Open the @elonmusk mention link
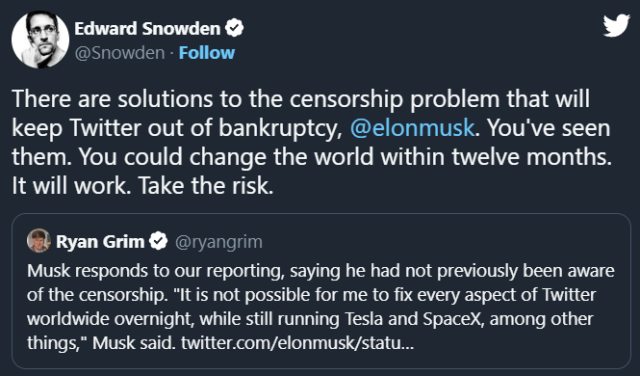The width and height of the screenshot is (640, 376). tap(413, 128)
